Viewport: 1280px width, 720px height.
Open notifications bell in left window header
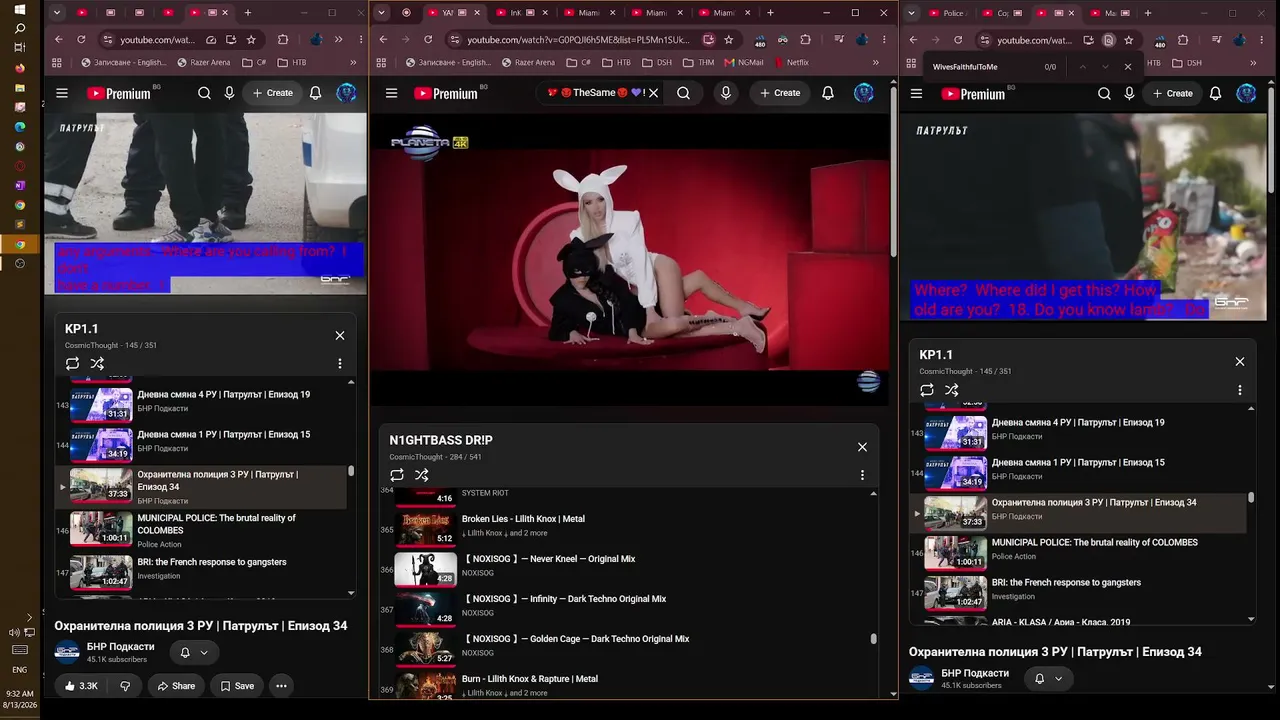(315, 93)
